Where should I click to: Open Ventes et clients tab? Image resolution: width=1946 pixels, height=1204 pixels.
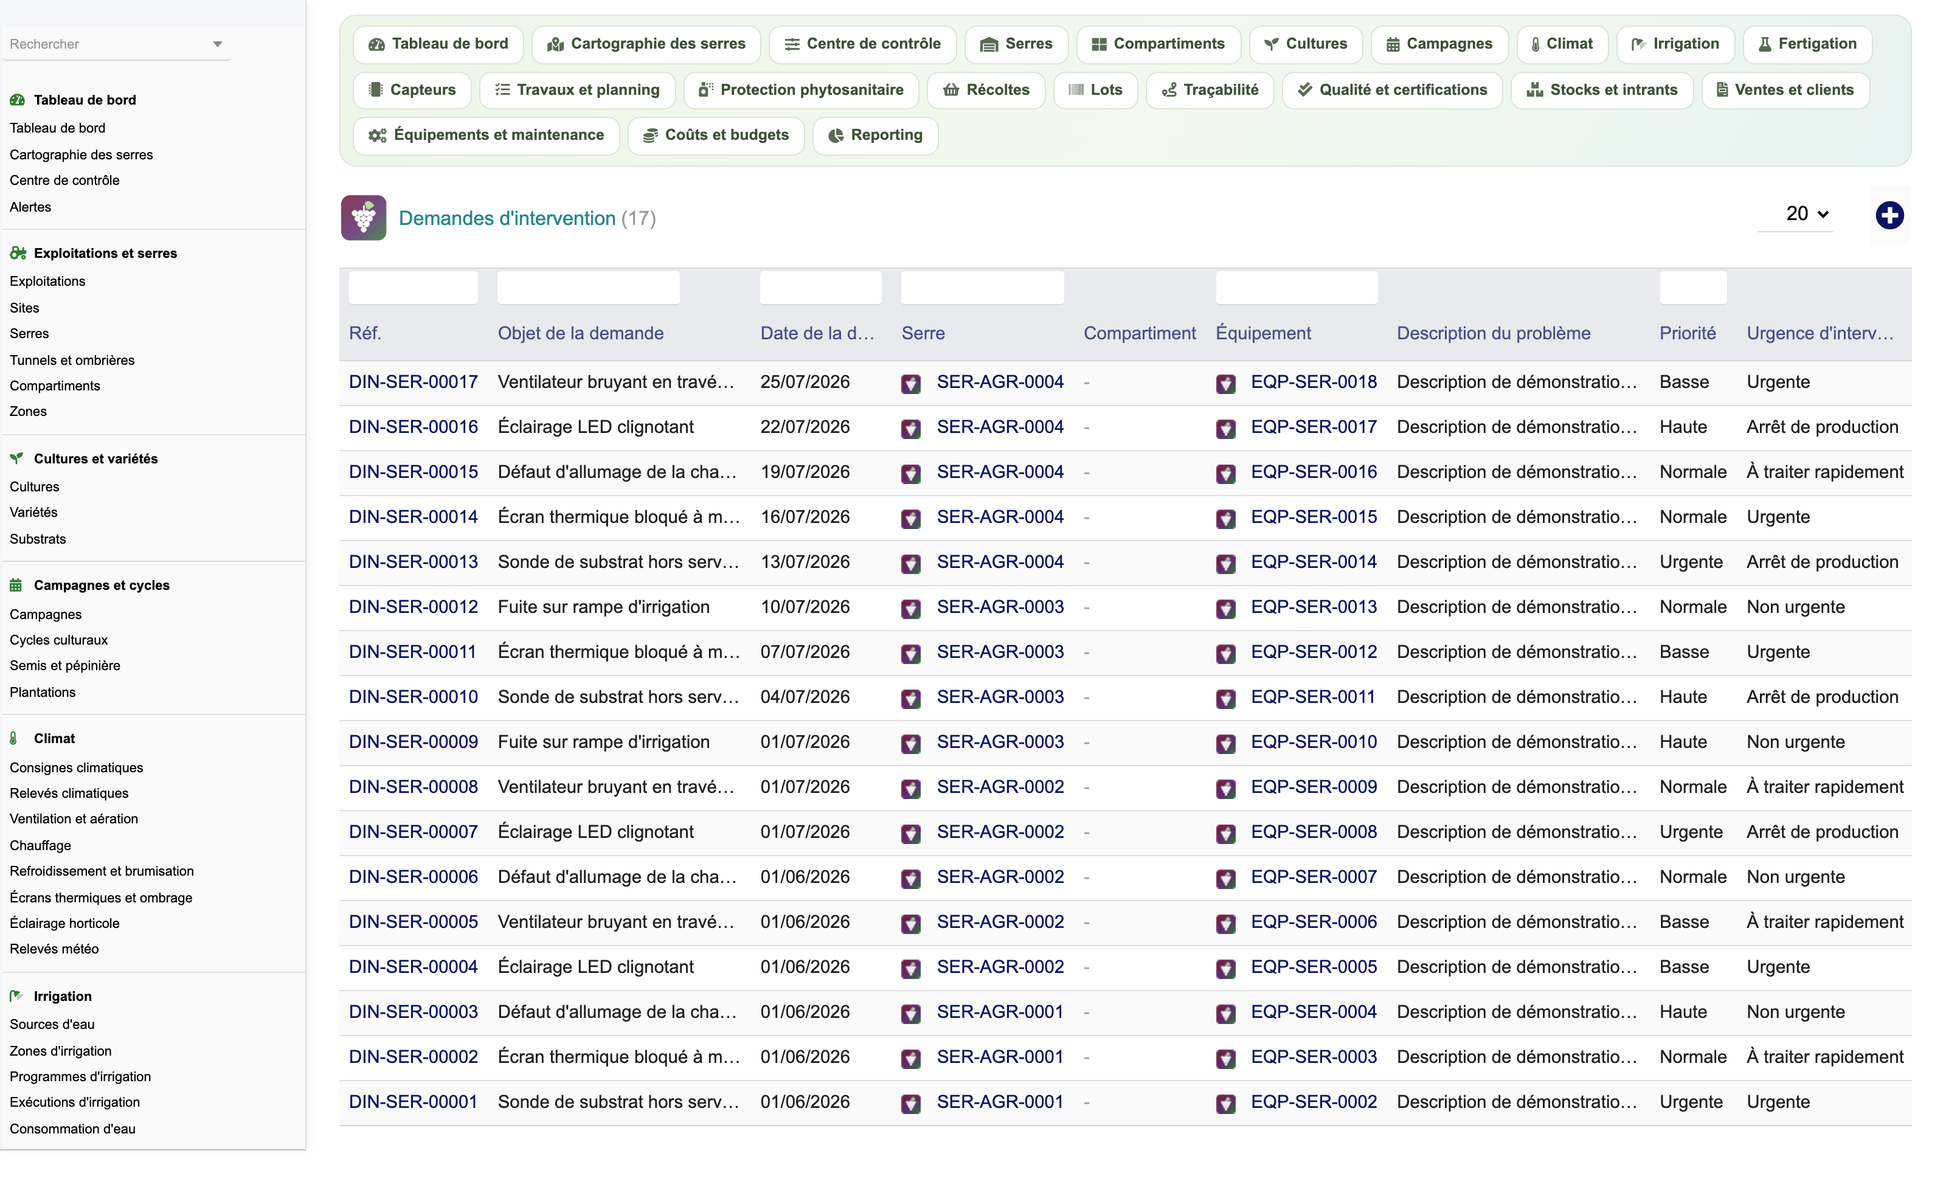(1784, 90)
